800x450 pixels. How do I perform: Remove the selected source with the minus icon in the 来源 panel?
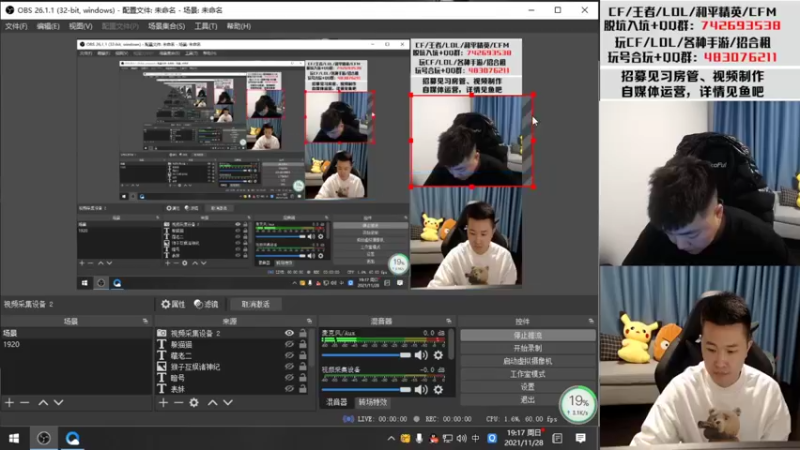(178, 403)
